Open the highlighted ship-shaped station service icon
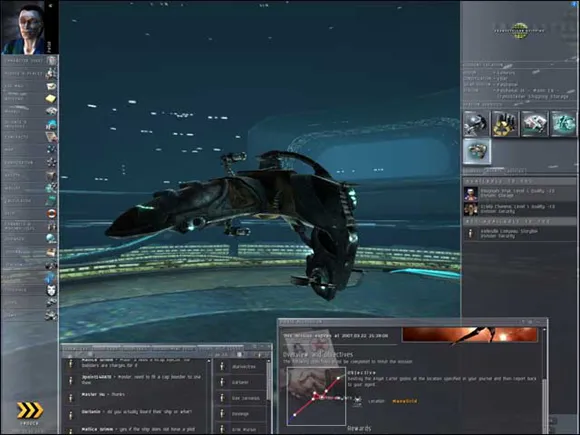The image size is (580, 435). coord(477,152)
